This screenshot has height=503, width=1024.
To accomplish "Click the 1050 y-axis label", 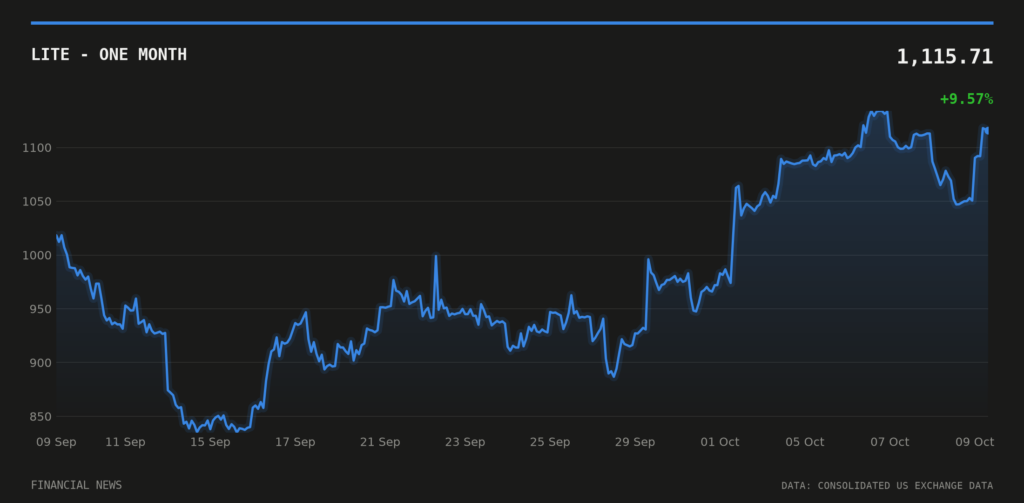I will point(39,202).
